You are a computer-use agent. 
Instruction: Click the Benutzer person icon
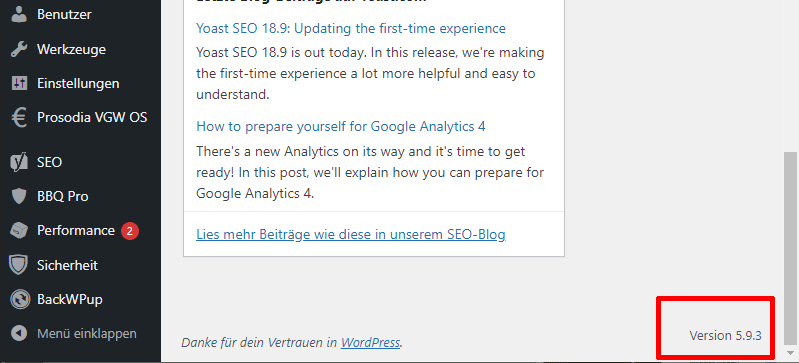[x=19, y=14]
